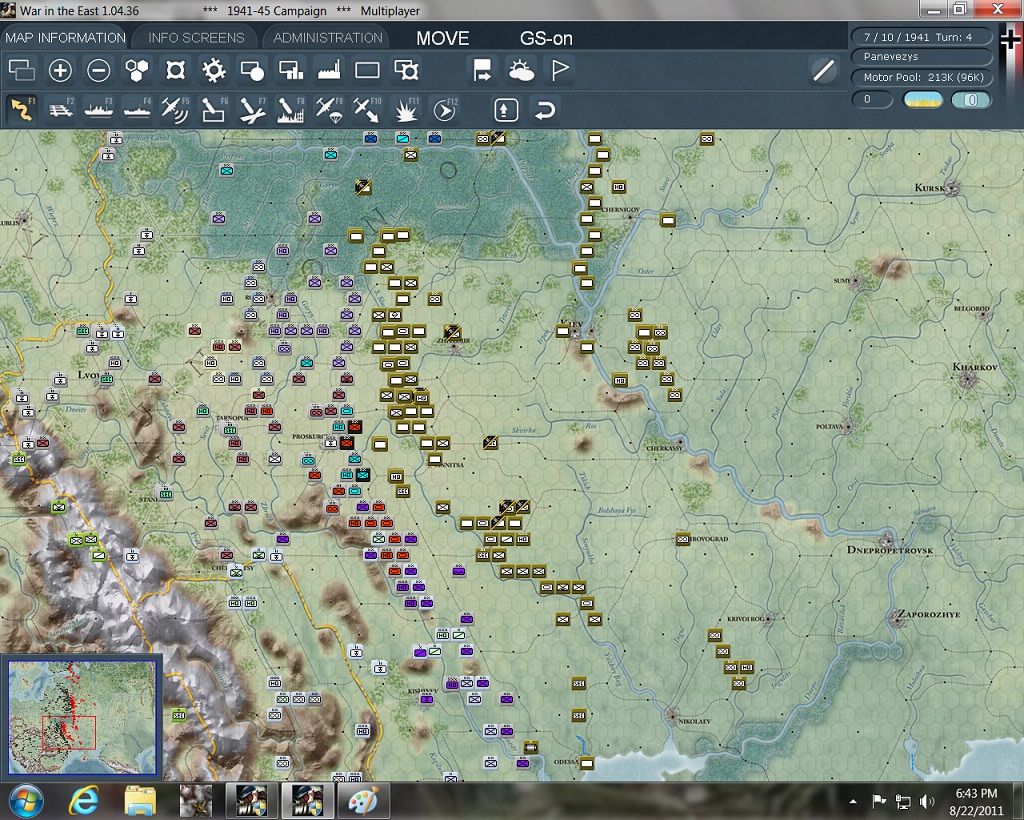Open the Windows Start button

[x=26, y=801]
